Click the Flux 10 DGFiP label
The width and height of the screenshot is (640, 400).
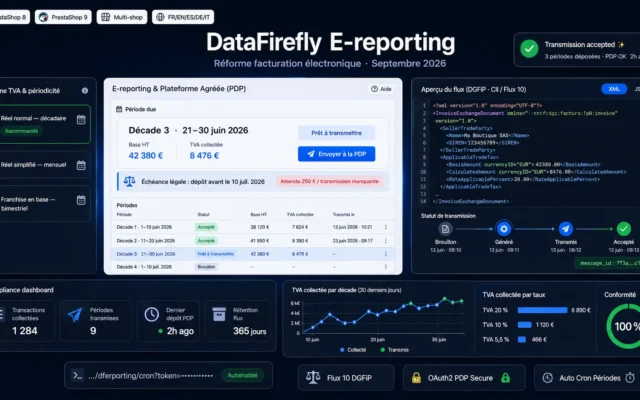click(x=349, y=378)
